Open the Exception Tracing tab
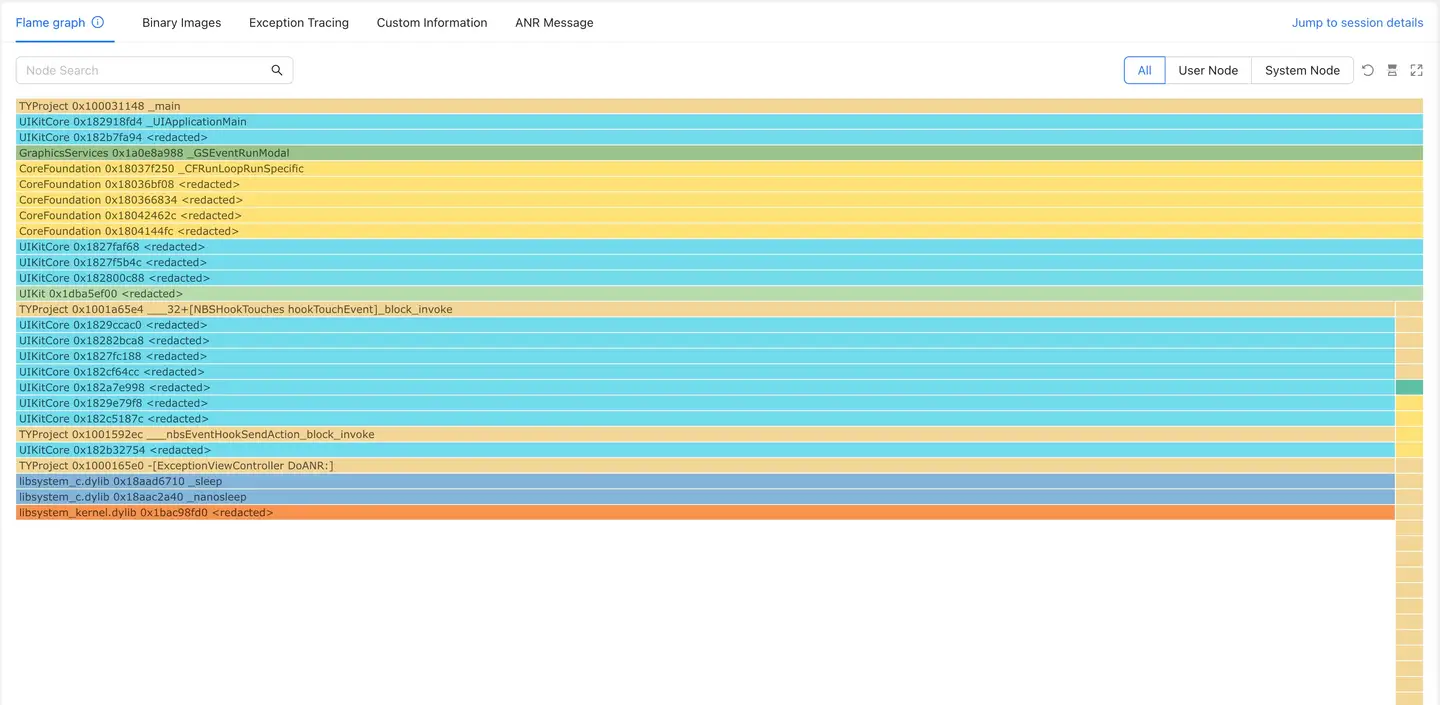1440x705 pixels. pyautogui.click(x=299, y=22)
